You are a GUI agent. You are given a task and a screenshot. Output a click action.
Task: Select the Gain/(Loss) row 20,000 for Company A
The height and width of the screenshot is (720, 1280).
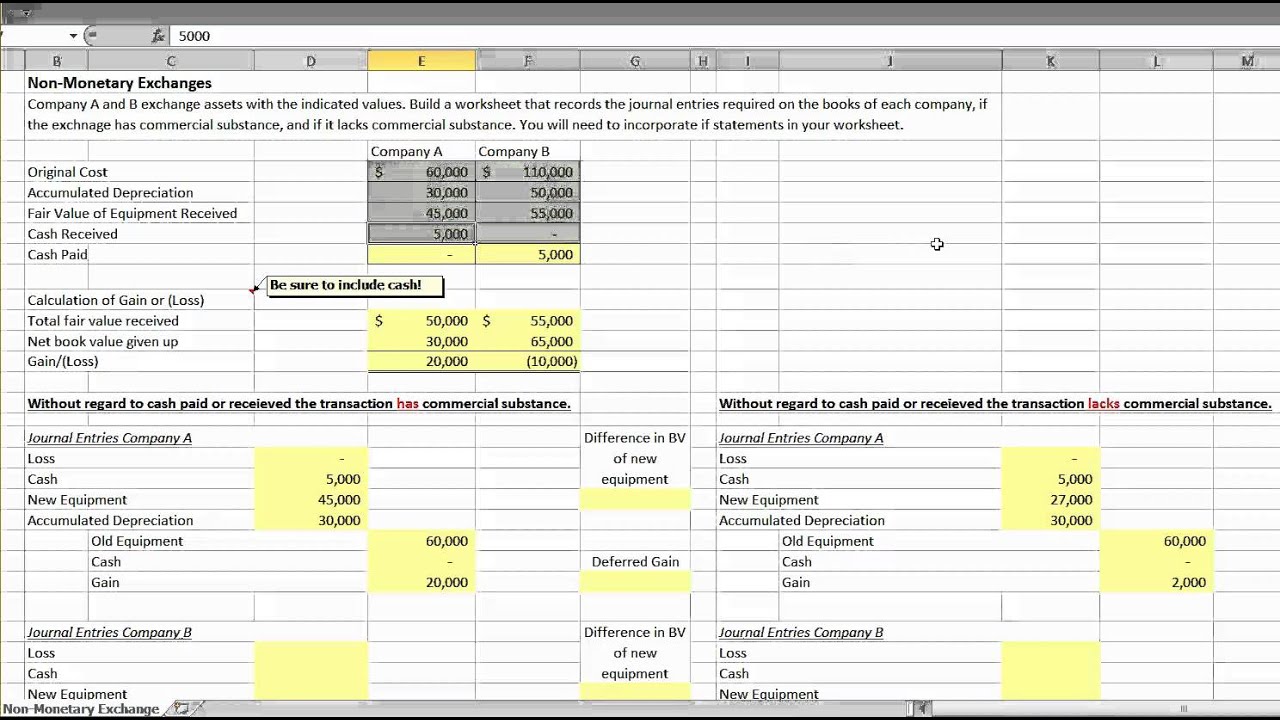click(x=421, y=362)
